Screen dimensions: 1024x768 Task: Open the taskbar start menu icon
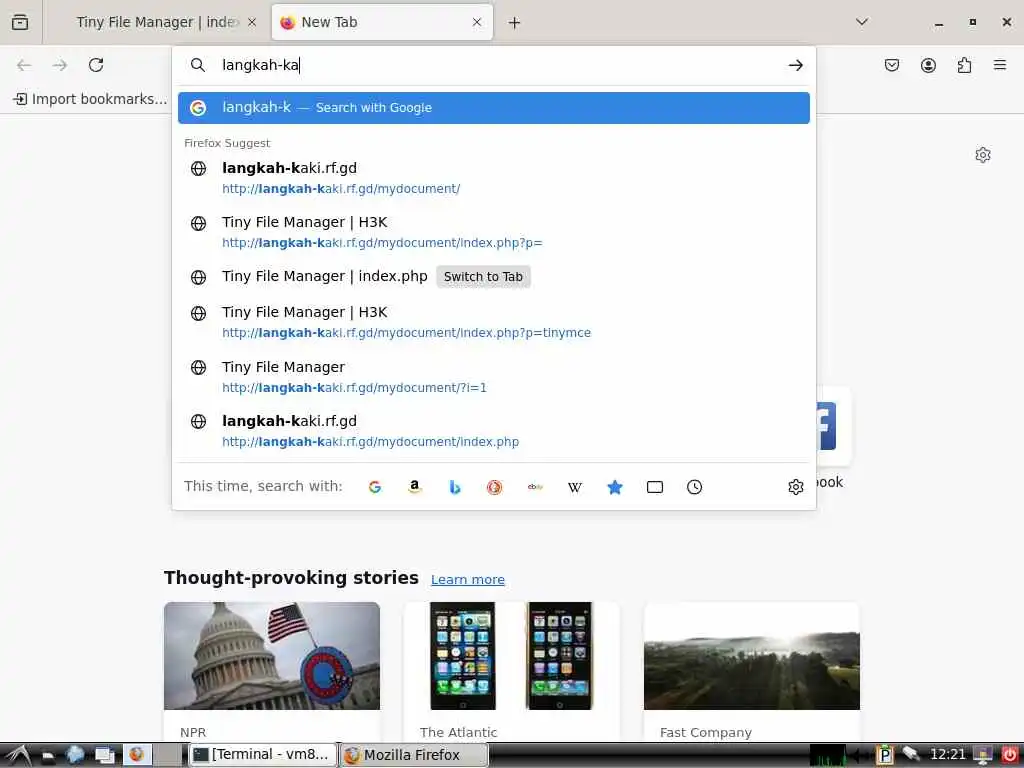18,755
